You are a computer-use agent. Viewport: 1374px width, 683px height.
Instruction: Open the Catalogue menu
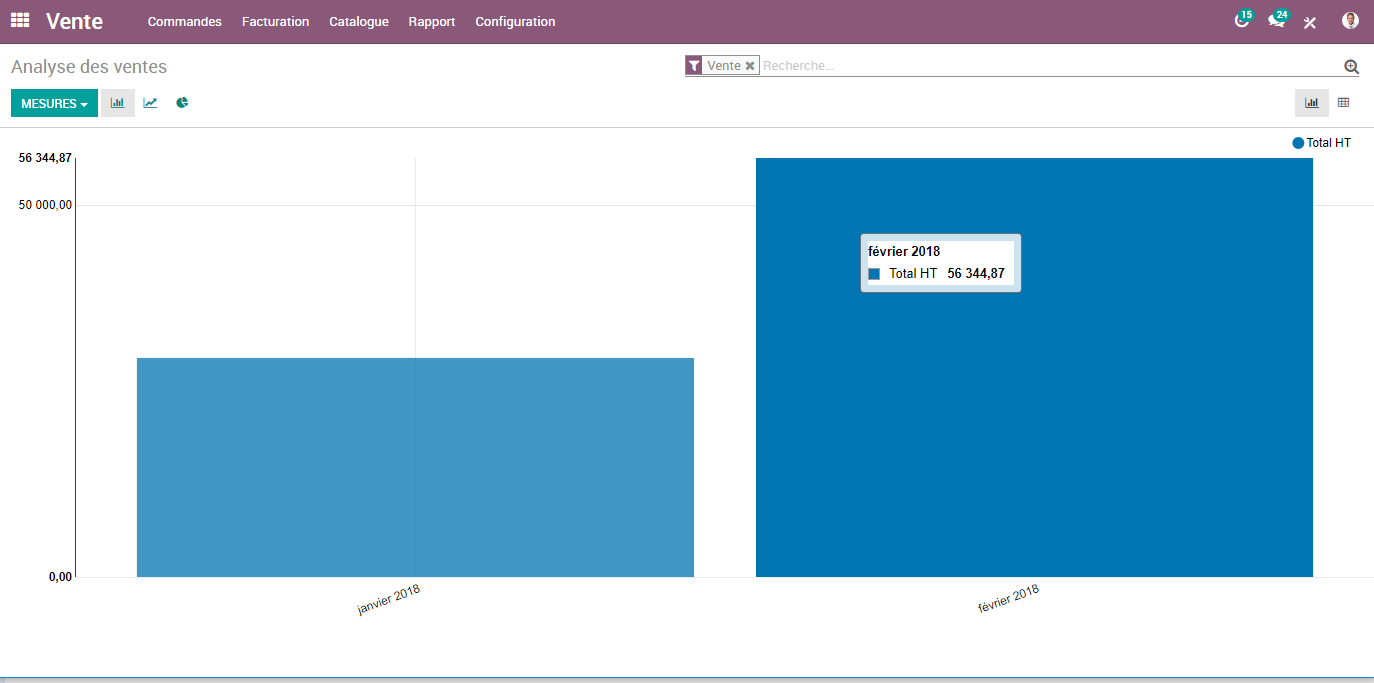tap(359, 22)
